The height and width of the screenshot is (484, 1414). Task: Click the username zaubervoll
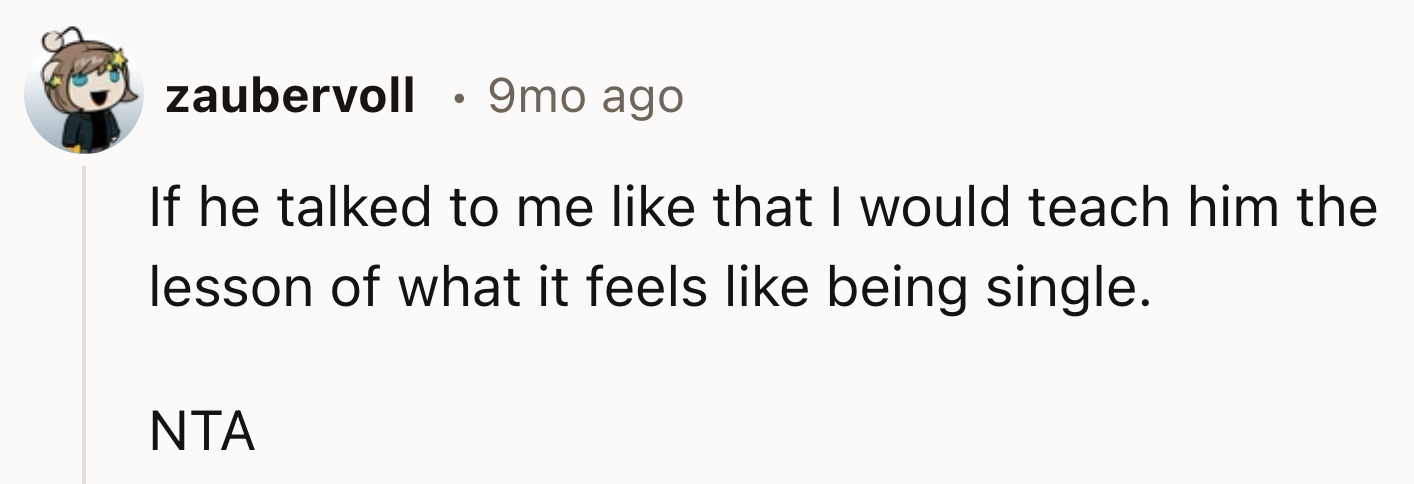tap(290, 96)
